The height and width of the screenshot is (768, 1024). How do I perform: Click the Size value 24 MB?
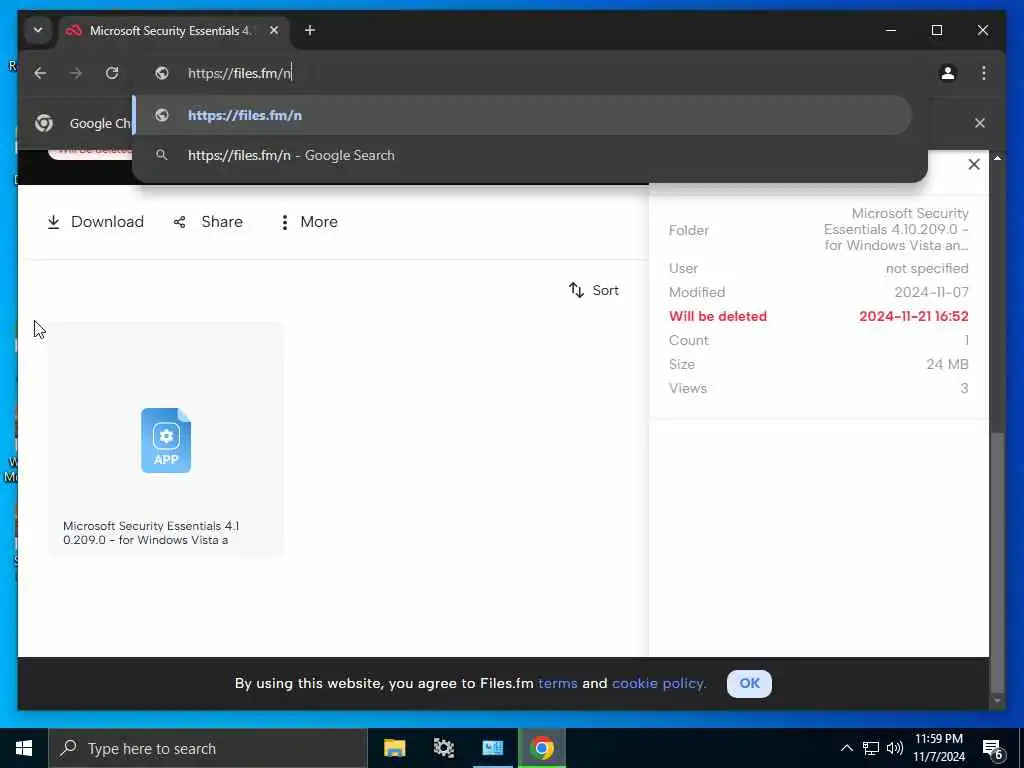click(947, 364)
